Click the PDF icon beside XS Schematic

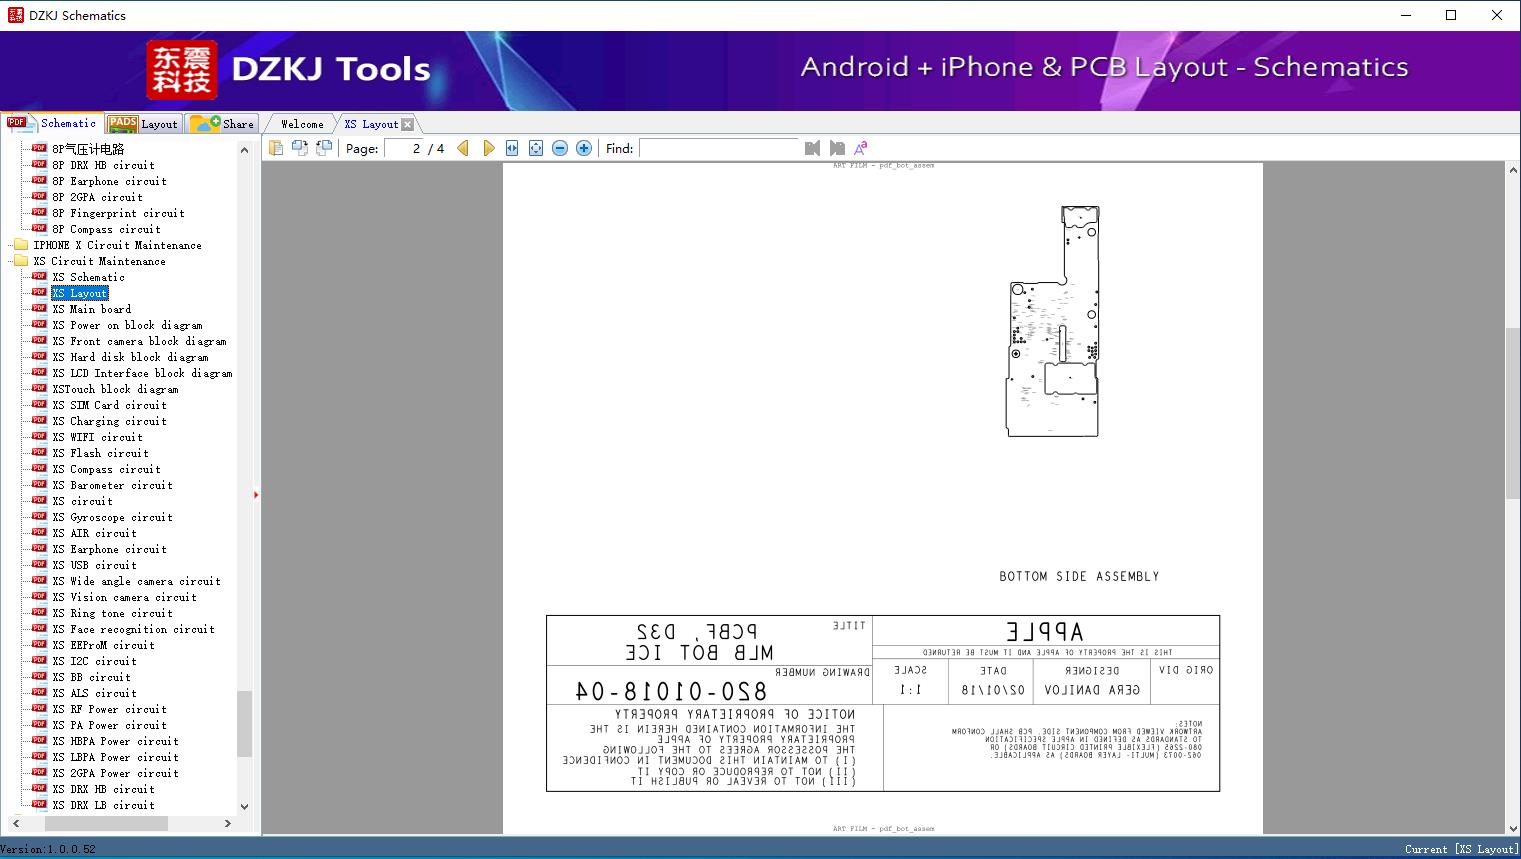tap(39, 276)
